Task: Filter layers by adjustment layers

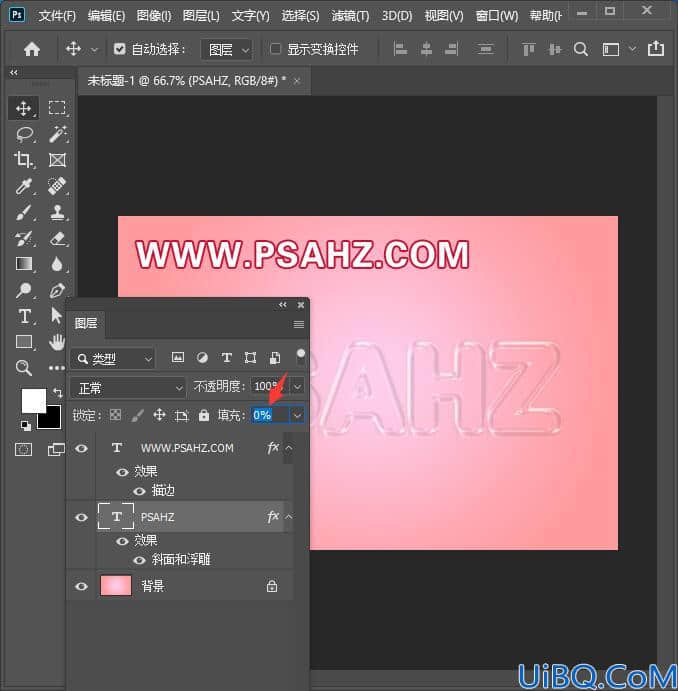Action: tap(202, 358)
